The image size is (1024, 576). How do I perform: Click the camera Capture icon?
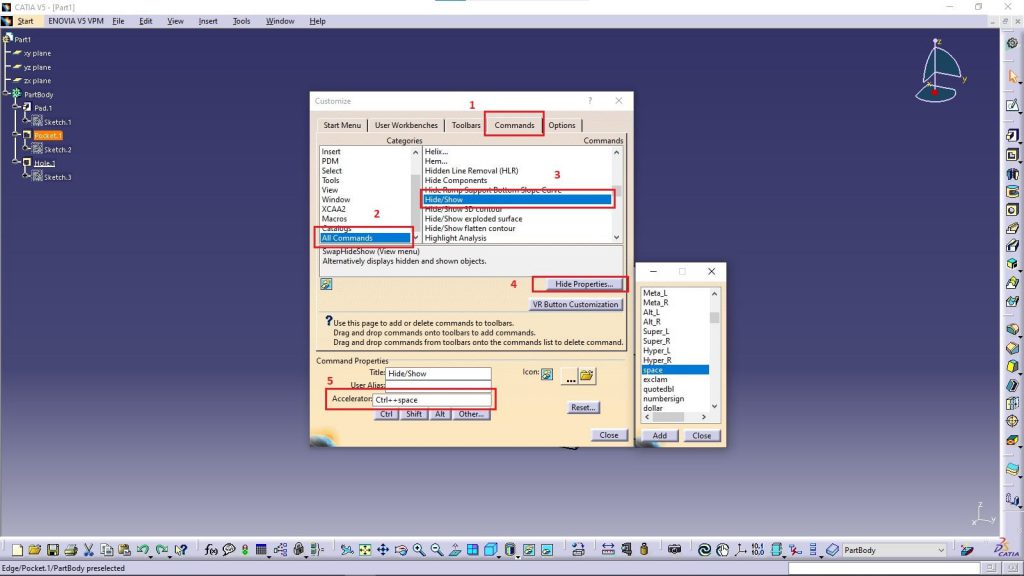pyautogui.click(x=675, y=550)
